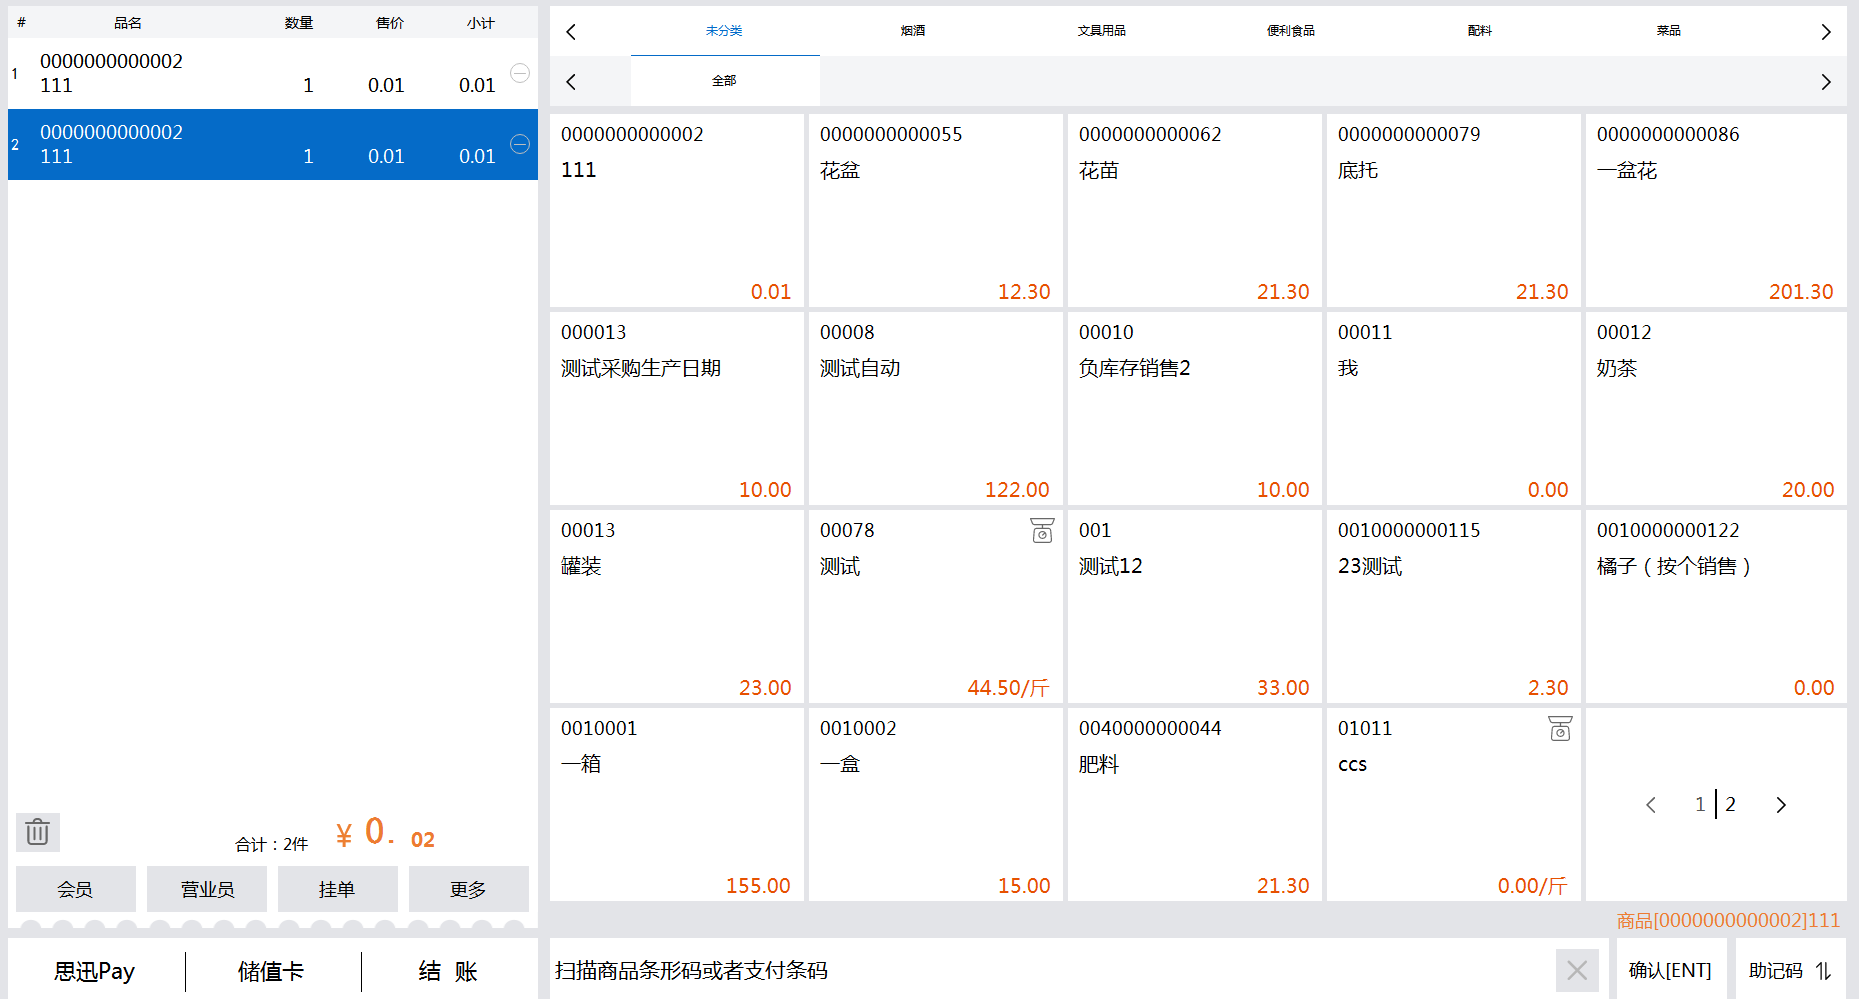Switch to the 烟酒 category tab
1859x999 pixels.
tap(913, 31)
